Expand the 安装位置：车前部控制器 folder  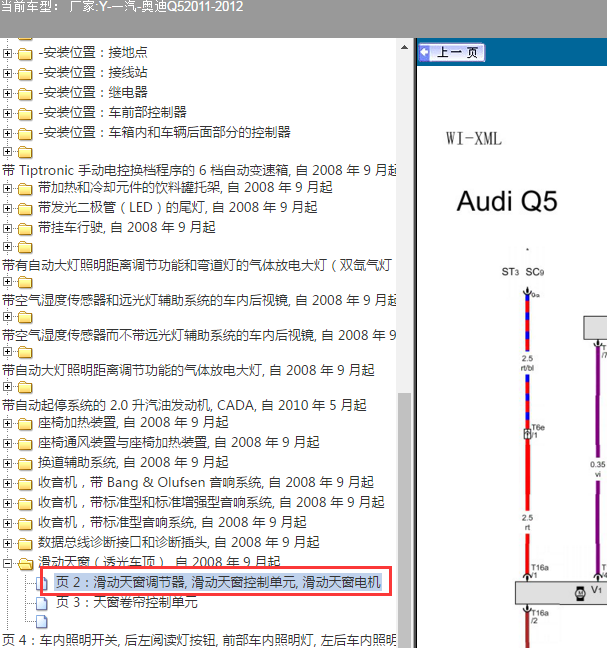coord(7,113)
